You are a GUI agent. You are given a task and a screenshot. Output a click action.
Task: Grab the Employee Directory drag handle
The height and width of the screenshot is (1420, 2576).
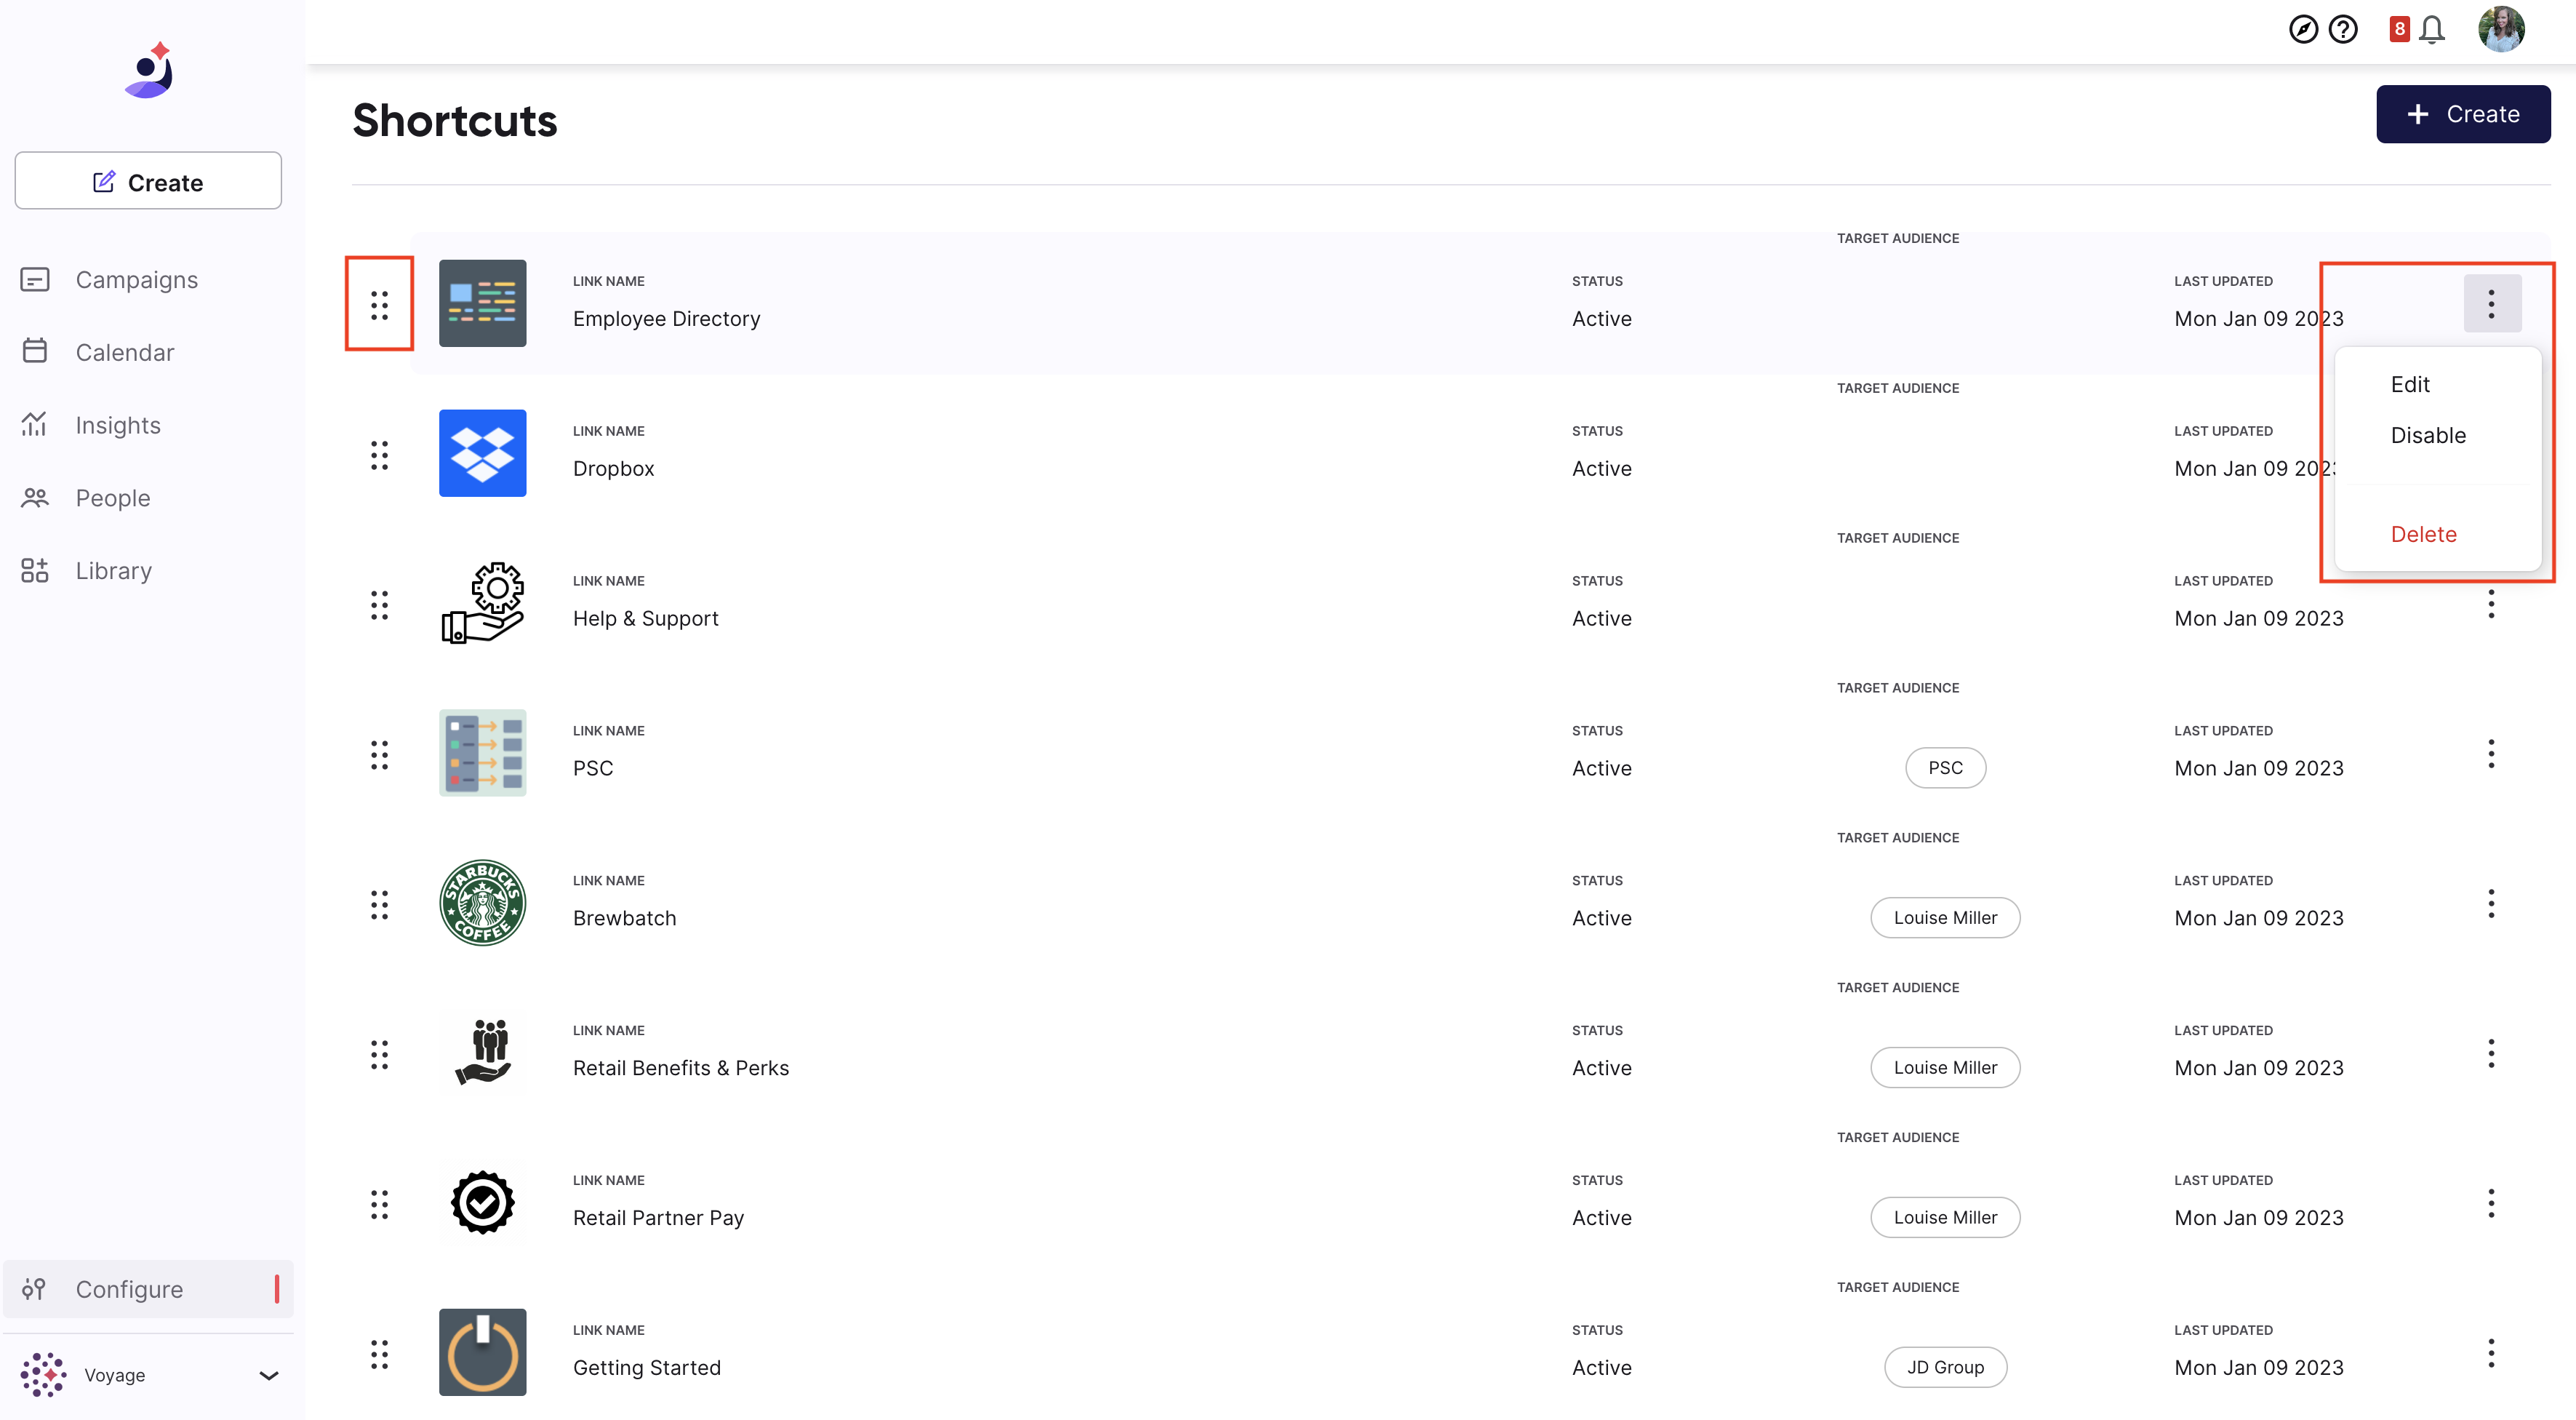(x=379, y=305)
